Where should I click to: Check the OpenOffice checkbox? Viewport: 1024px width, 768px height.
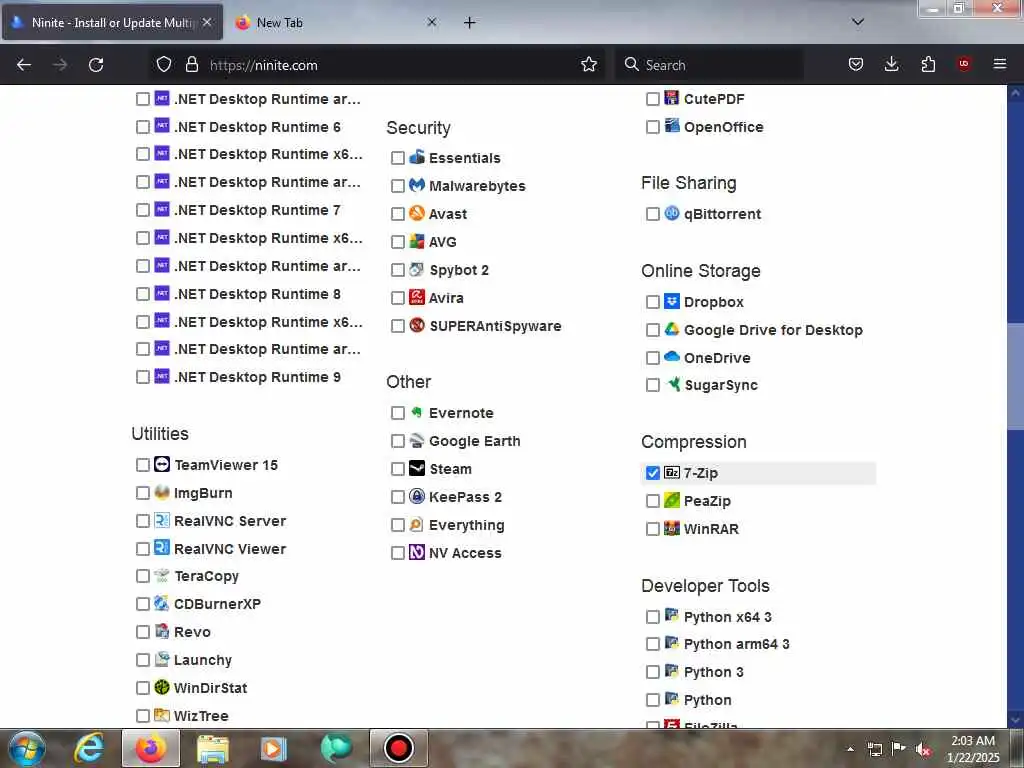[x=652, y=127]
